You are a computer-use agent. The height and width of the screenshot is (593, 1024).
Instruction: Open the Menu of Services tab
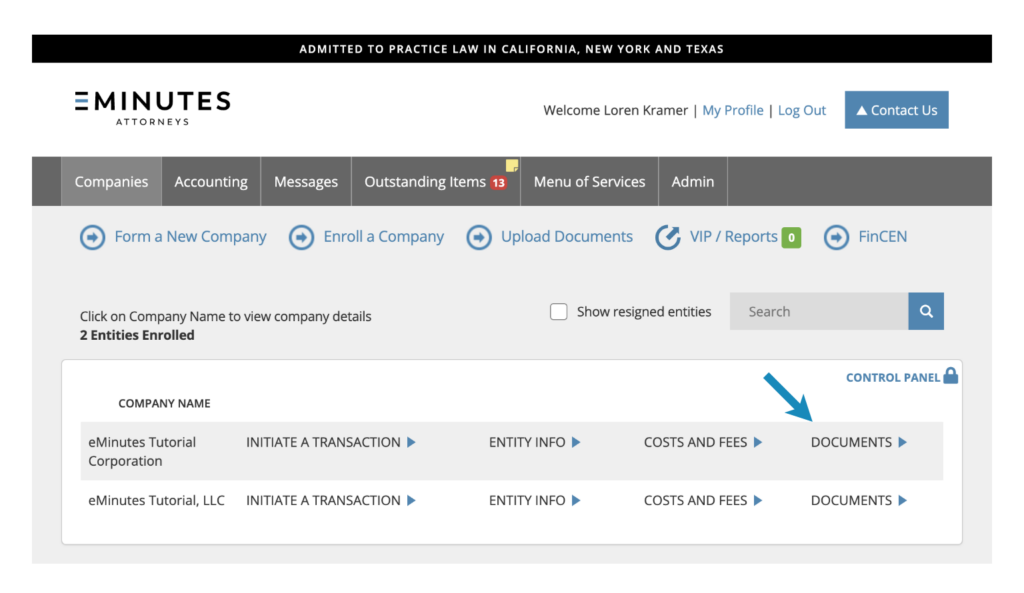[x=589, y=182]
